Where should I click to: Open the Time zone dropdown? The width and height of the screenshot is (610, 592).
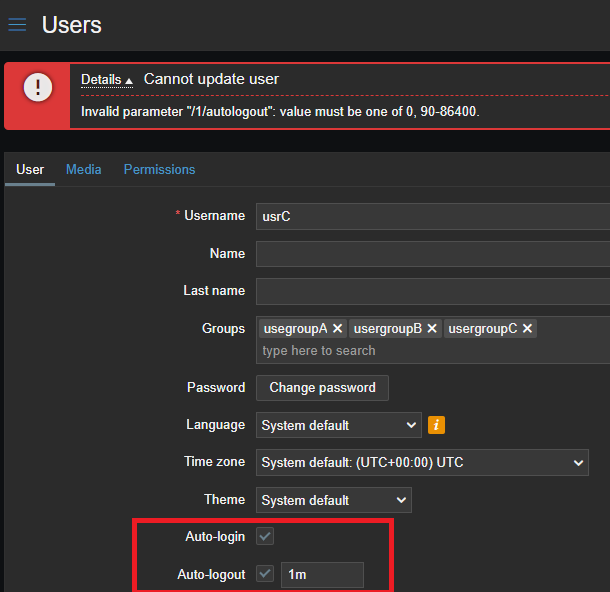[422, 462]
